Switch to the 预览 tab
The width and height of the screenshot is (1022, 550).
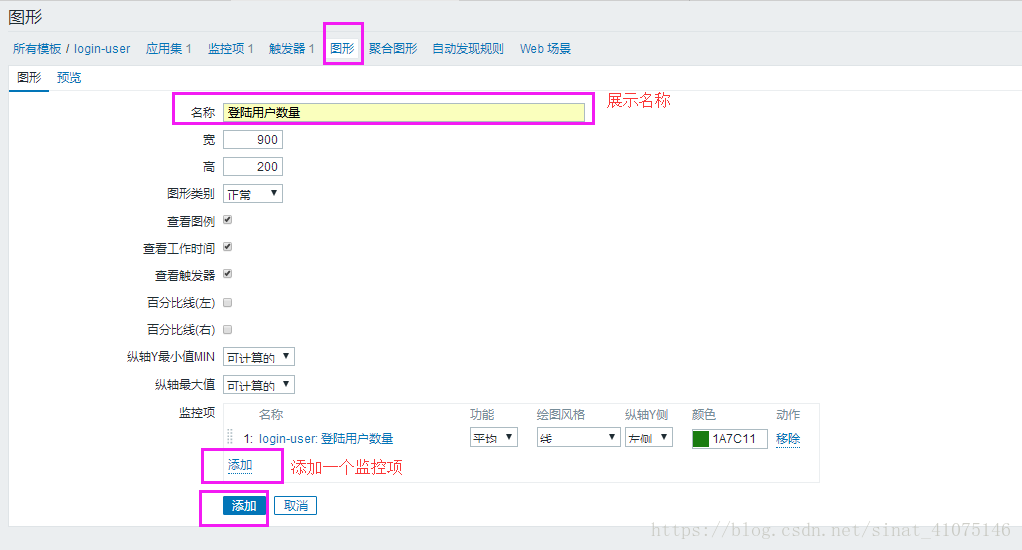(69, 78)
